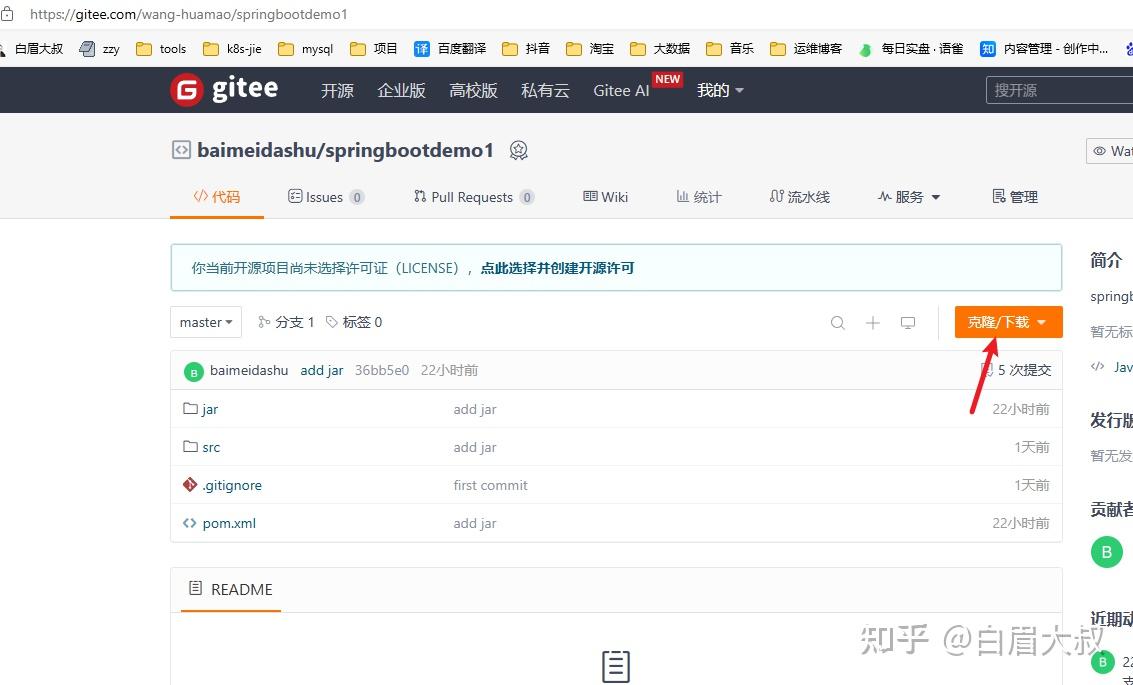Open repository settings icon beside springbootdemo1 title

tap(518, 149)
